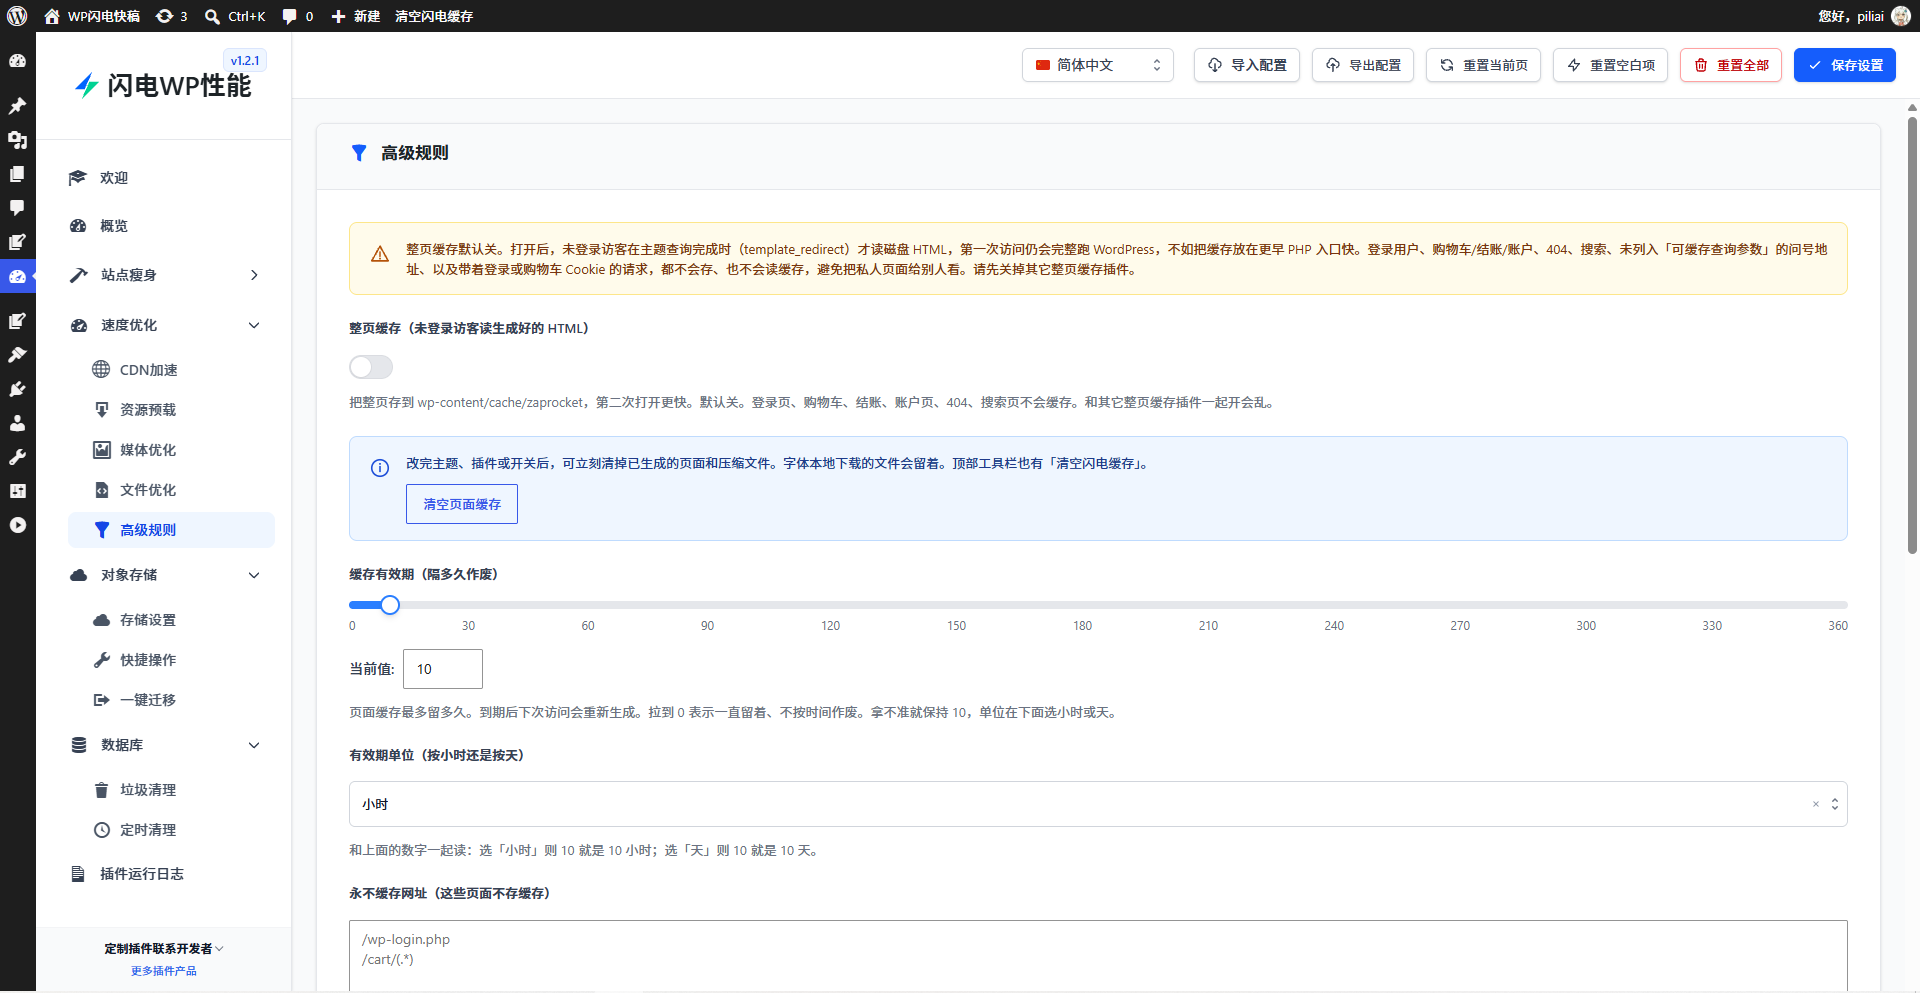Click the 永不缓存网址 textarea
The width and height of the screenshot is (1920, 993).
(1098, 956)
